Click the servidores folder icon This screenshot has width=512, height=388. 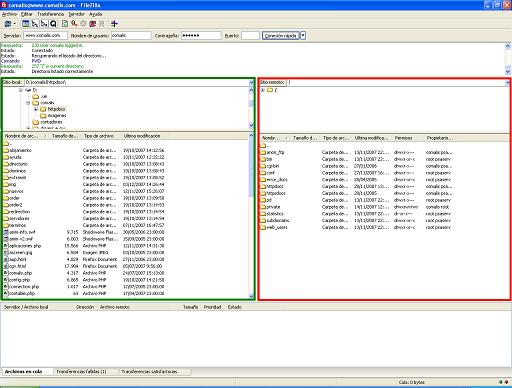tap(6, 218)
